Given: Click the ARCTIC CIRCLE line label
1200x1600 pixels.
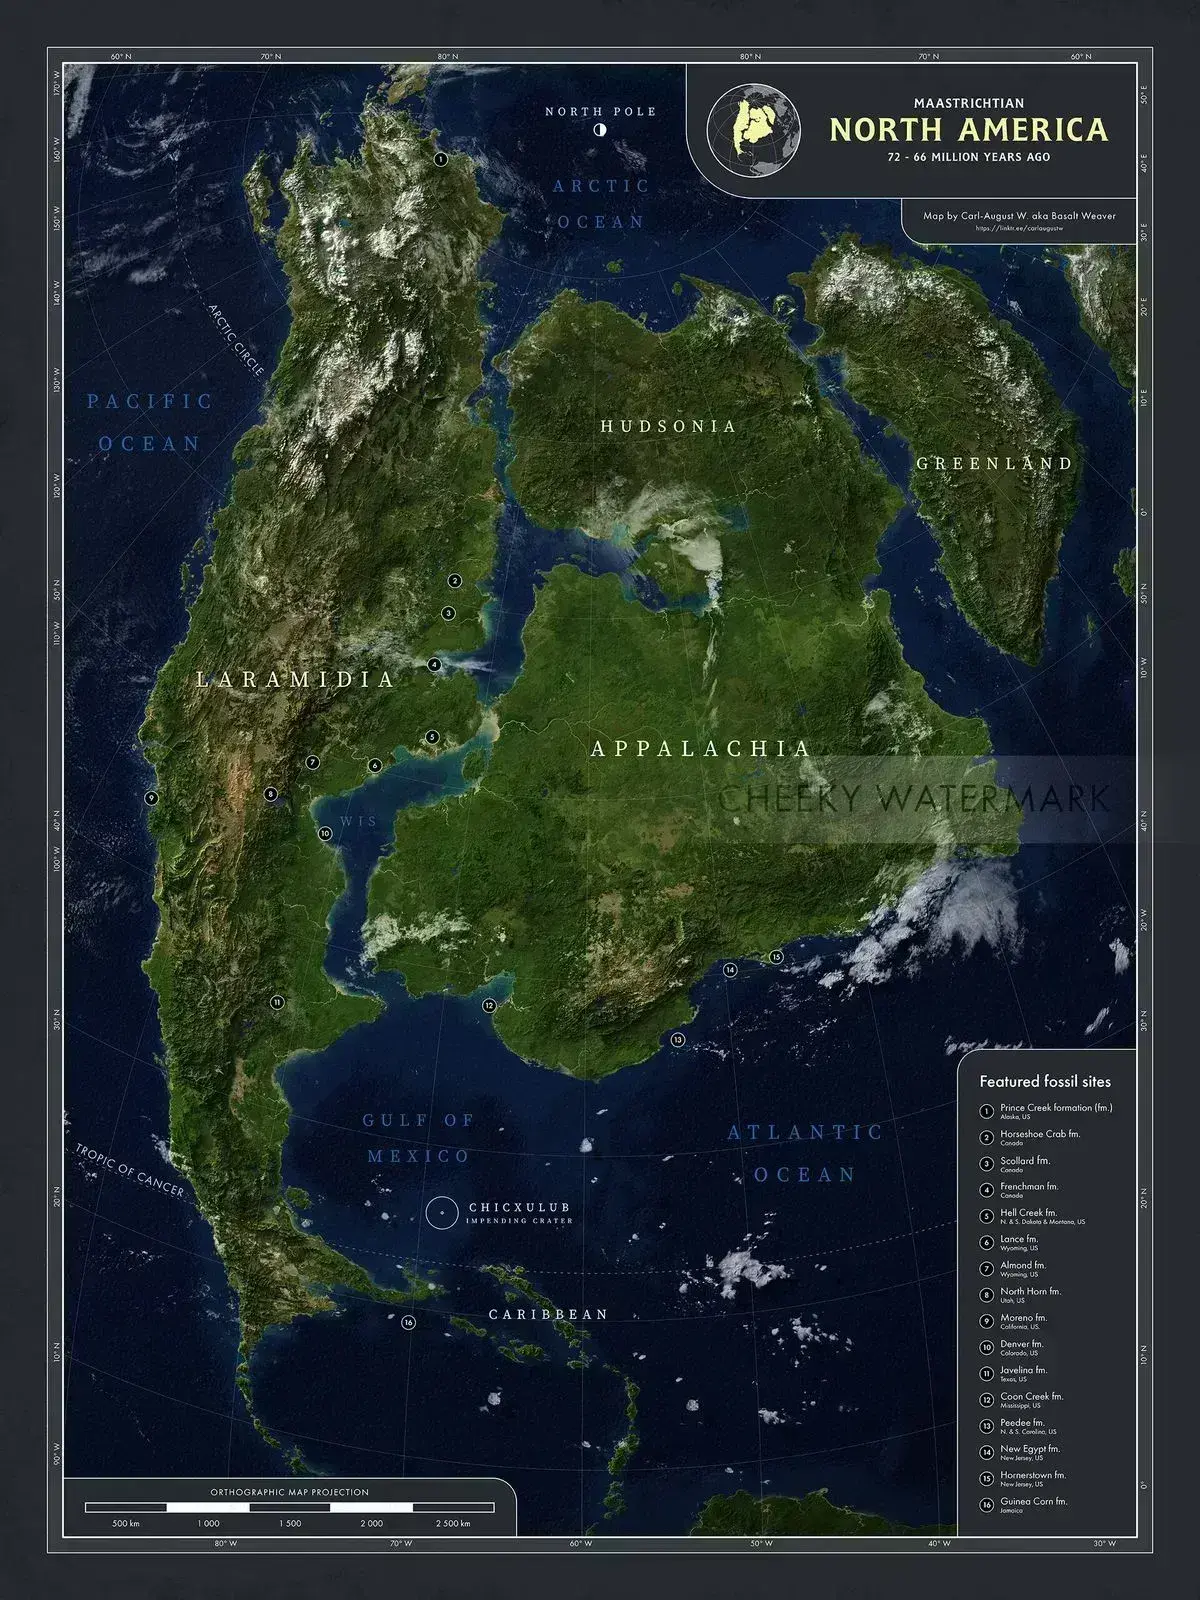Looking at the screenshot, I should coord(236,340).
